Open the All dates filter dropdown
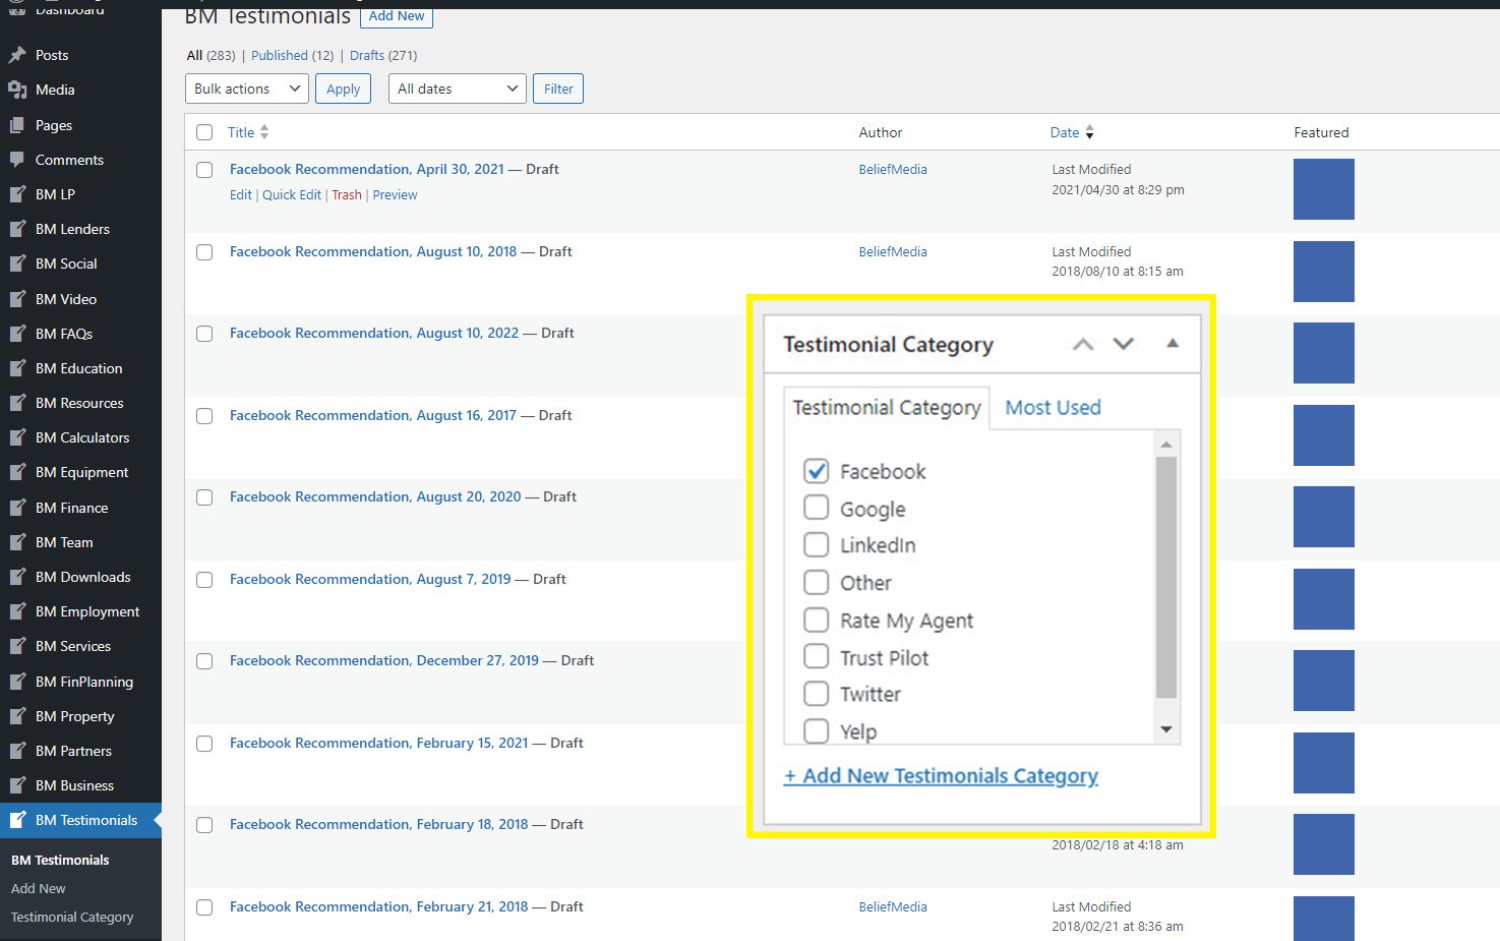1500x941 pixels. click(458, 89)
